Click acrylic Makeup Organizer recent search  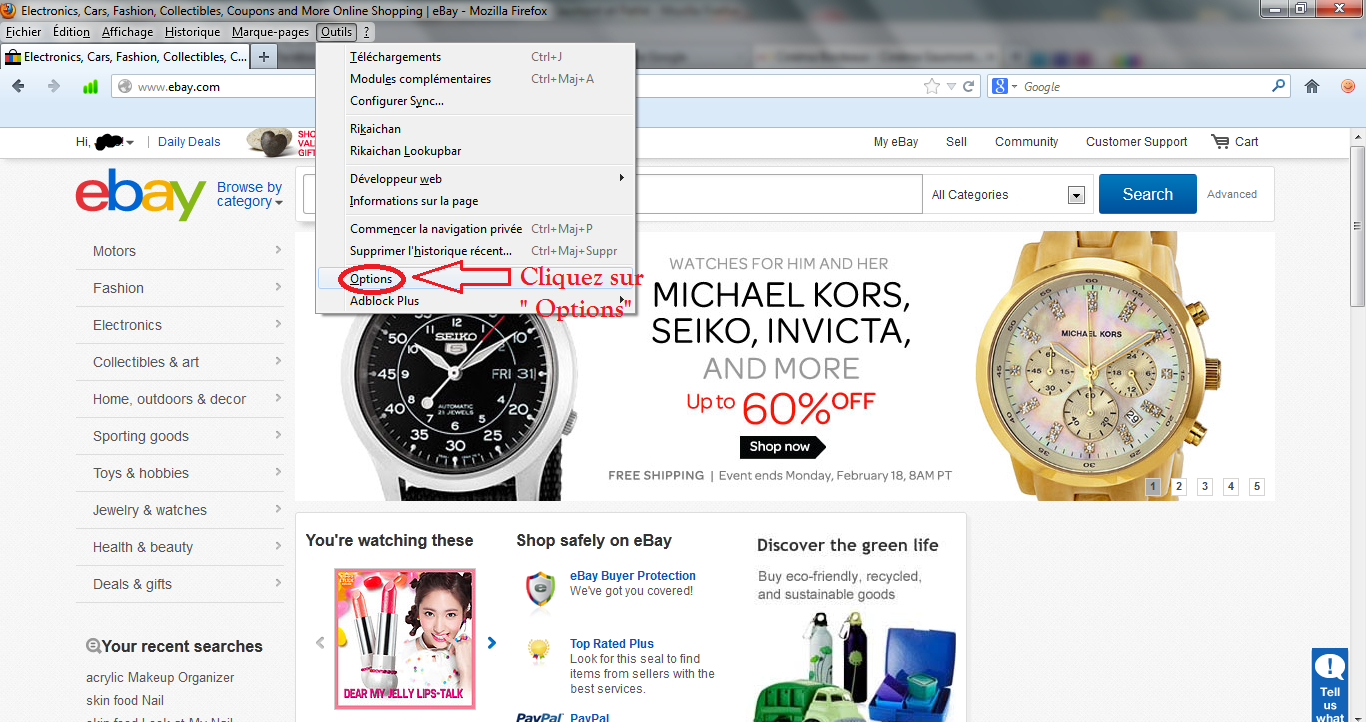click(160, 678)
